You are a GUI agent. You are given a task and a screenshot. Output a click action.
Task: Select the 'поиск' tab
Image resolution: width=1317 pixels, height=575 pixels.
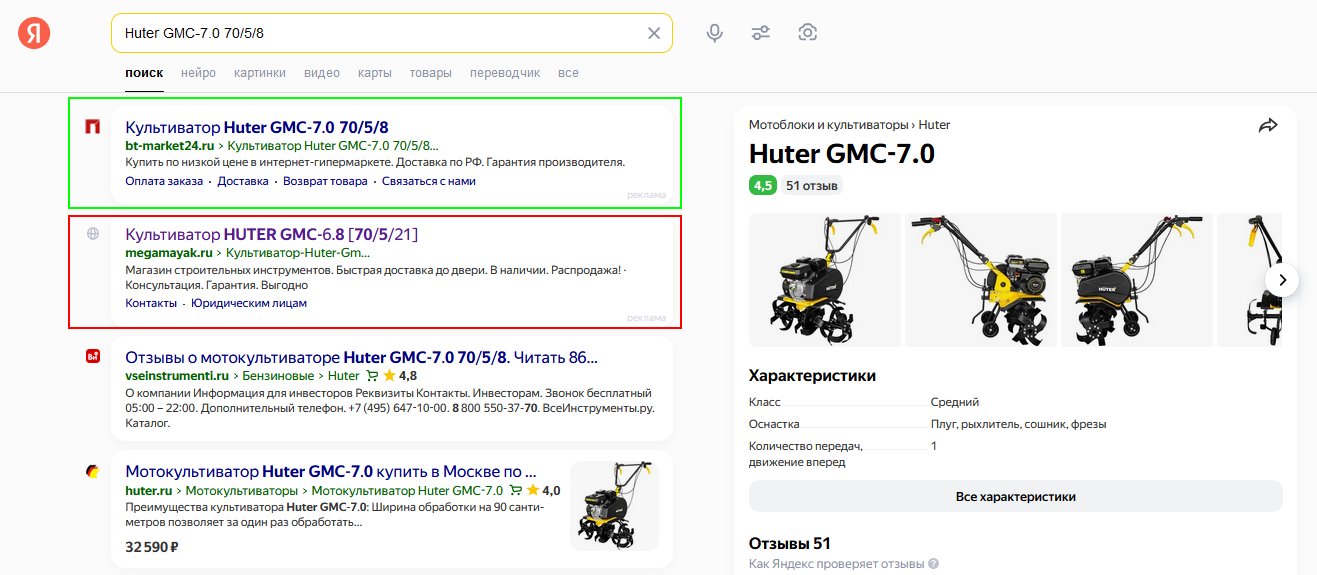pos(144,73)
